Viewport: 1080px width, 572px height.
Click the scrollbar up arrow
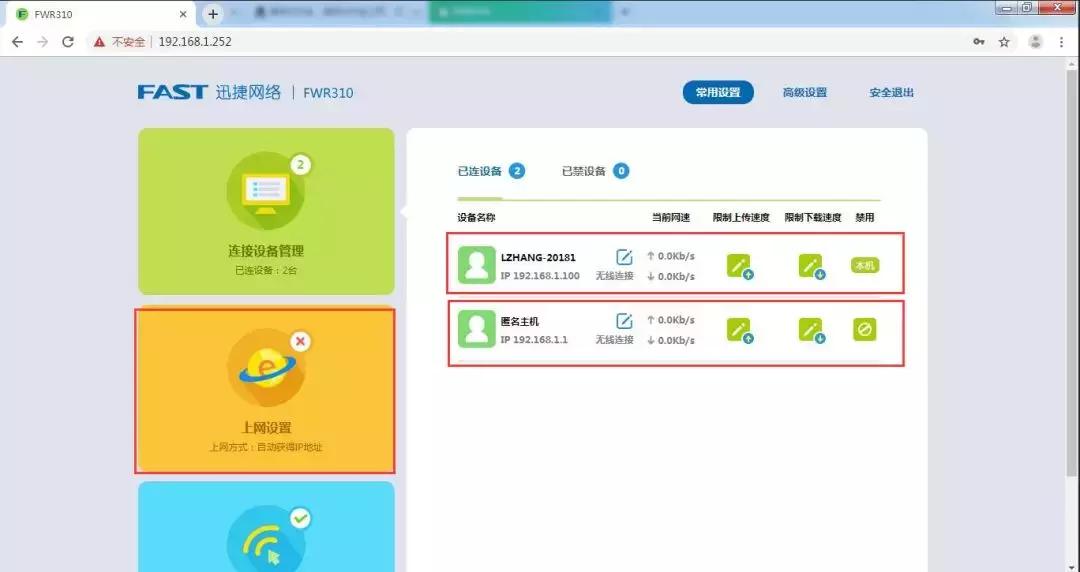(1072, 63)
